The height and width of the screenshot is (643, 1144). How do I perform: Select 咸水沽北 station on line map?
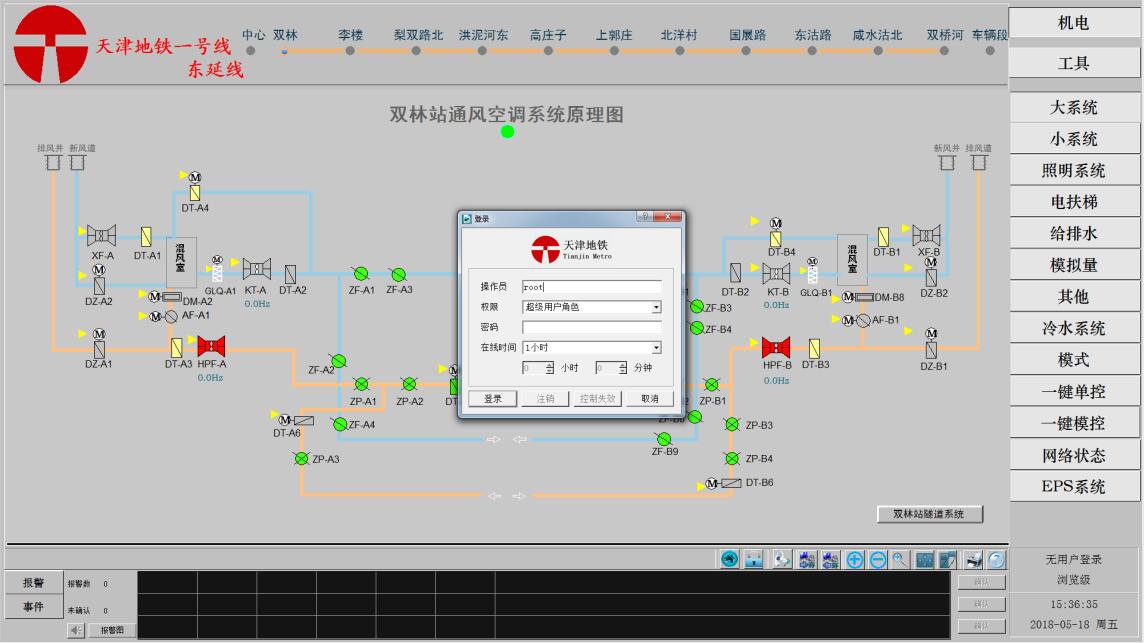pos(878,50)
